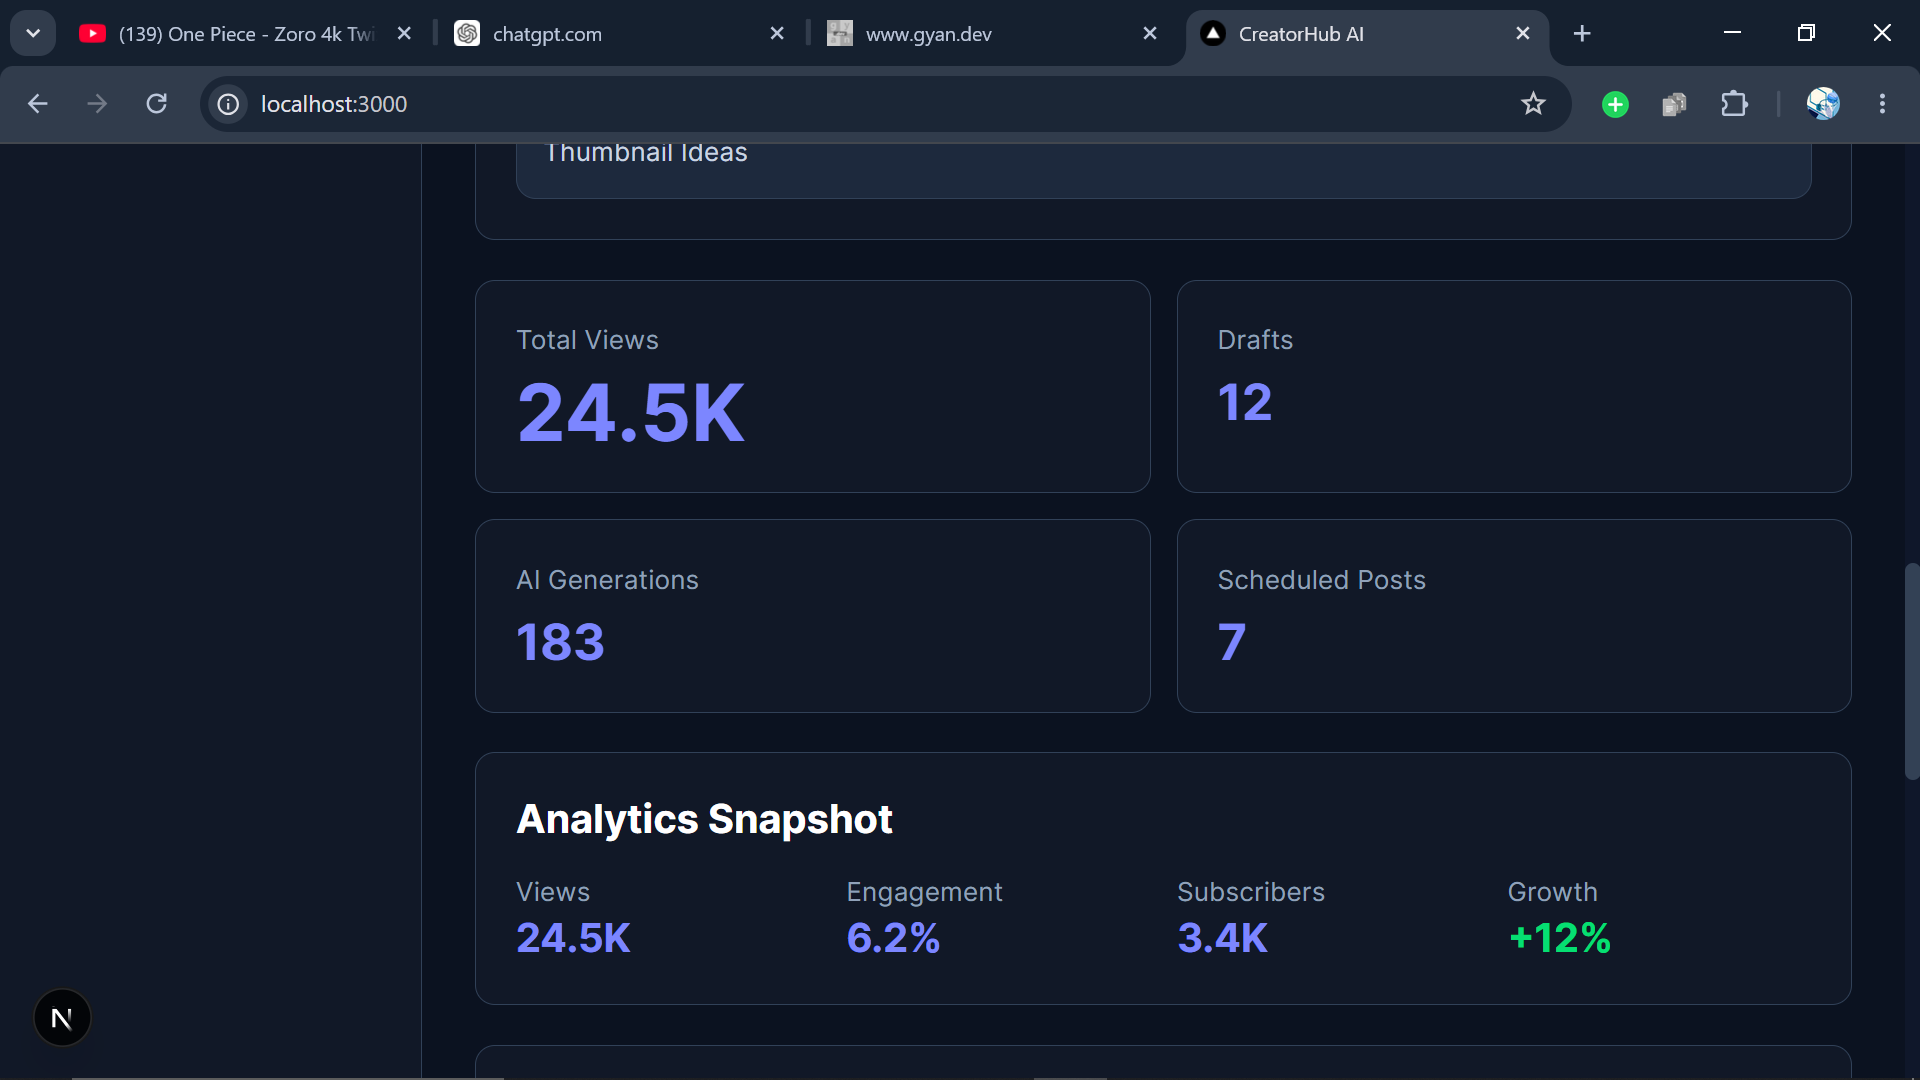Viewport: 1920px width, 1080px height.
Task: Click the Engagement label
Action: [924, 892]
